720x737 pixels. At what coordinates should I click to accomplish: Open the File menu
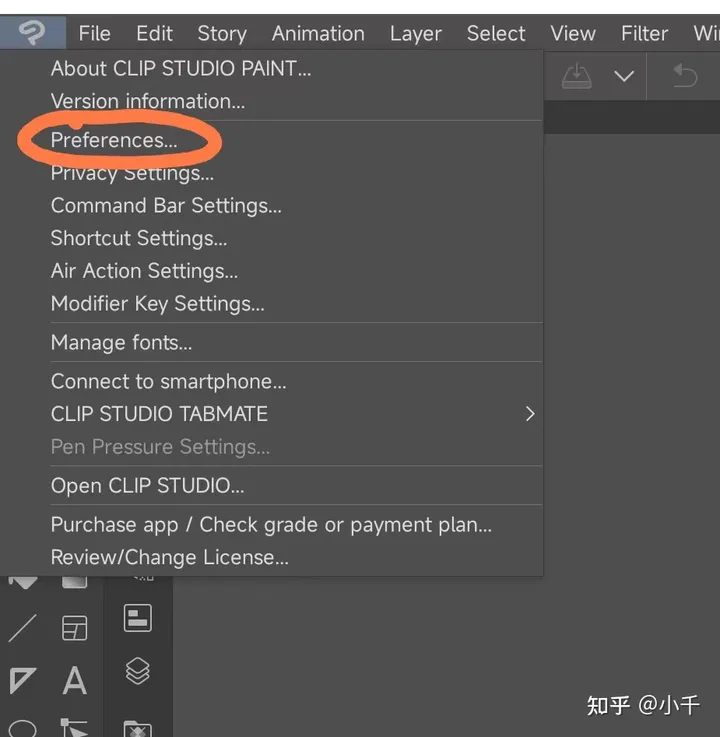(94, 33)
